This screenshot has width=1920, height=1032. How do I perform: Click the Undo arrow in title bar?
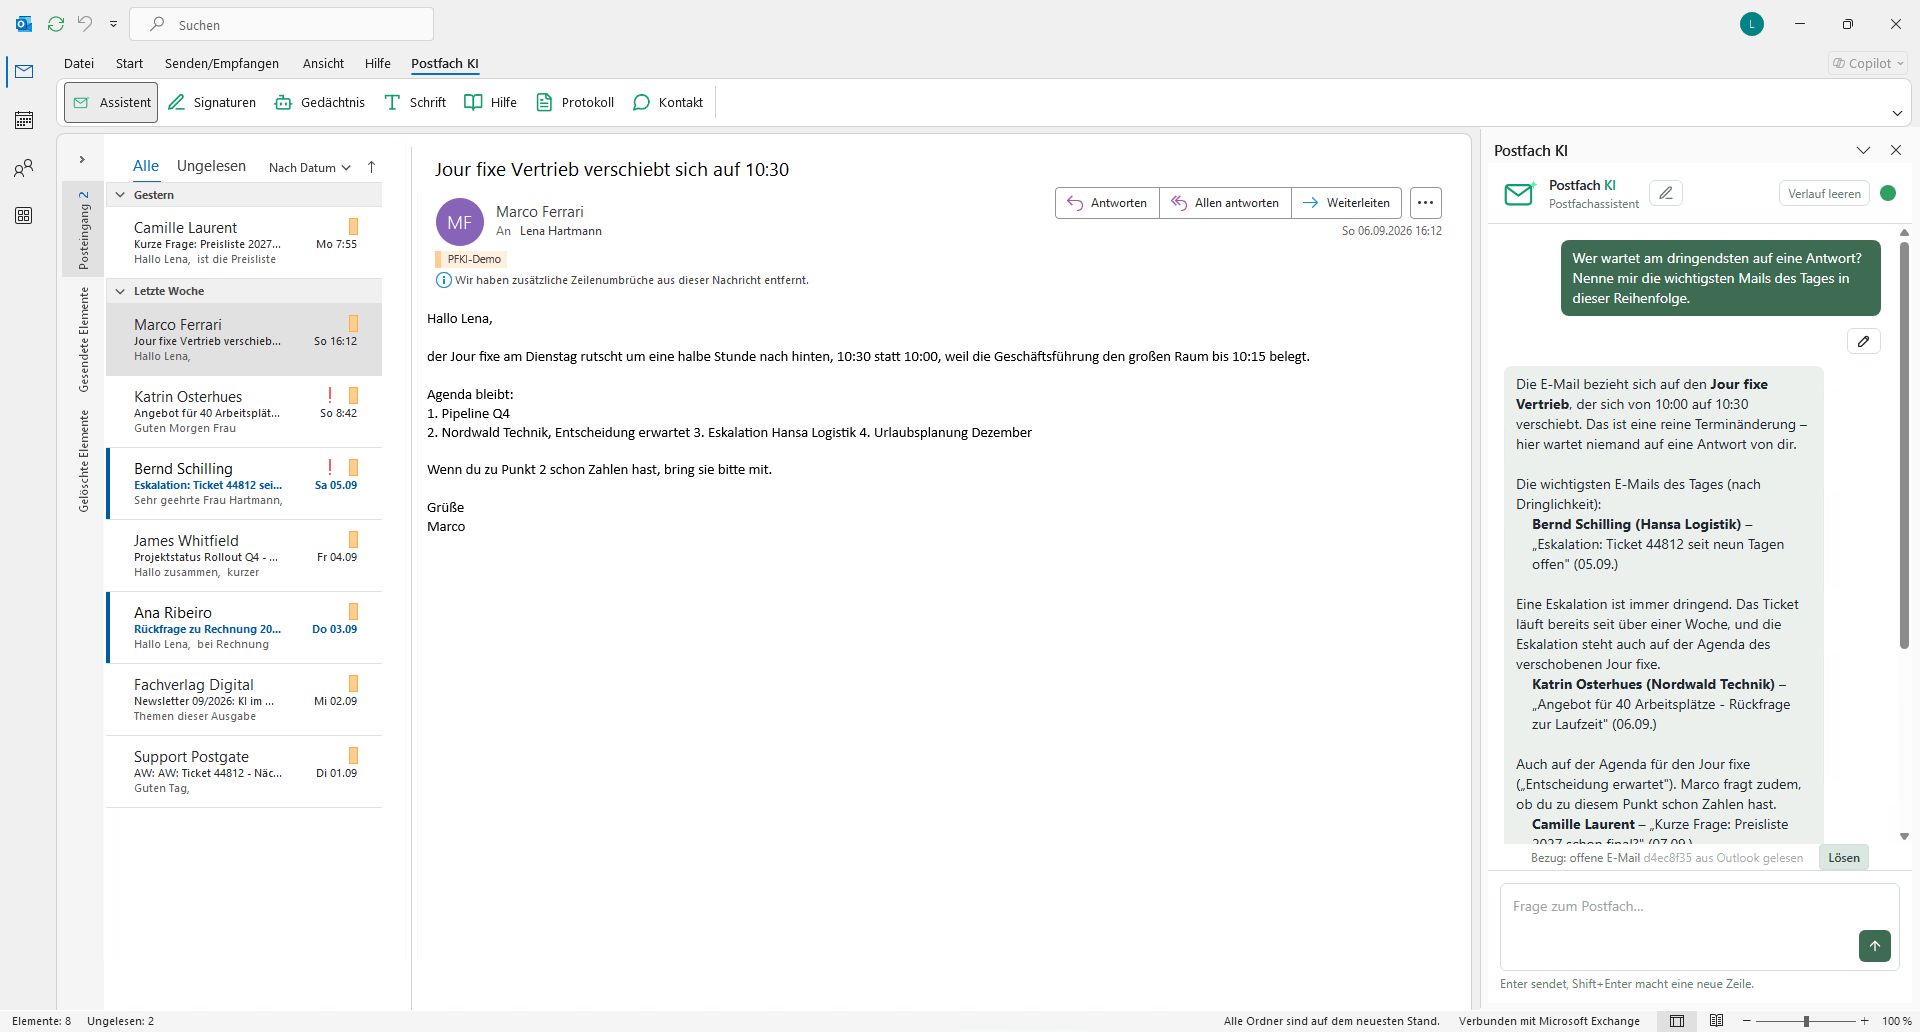(x=85, y=24)
